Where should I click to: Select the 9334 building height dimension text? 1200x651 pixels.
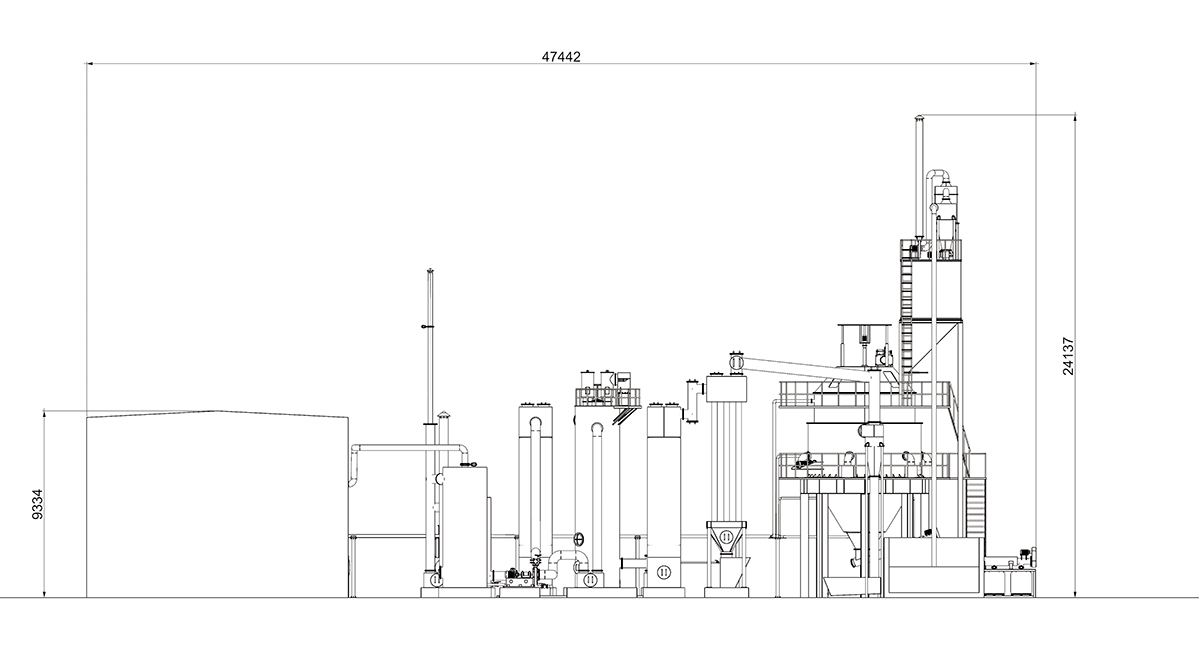[x=38, y=504]
